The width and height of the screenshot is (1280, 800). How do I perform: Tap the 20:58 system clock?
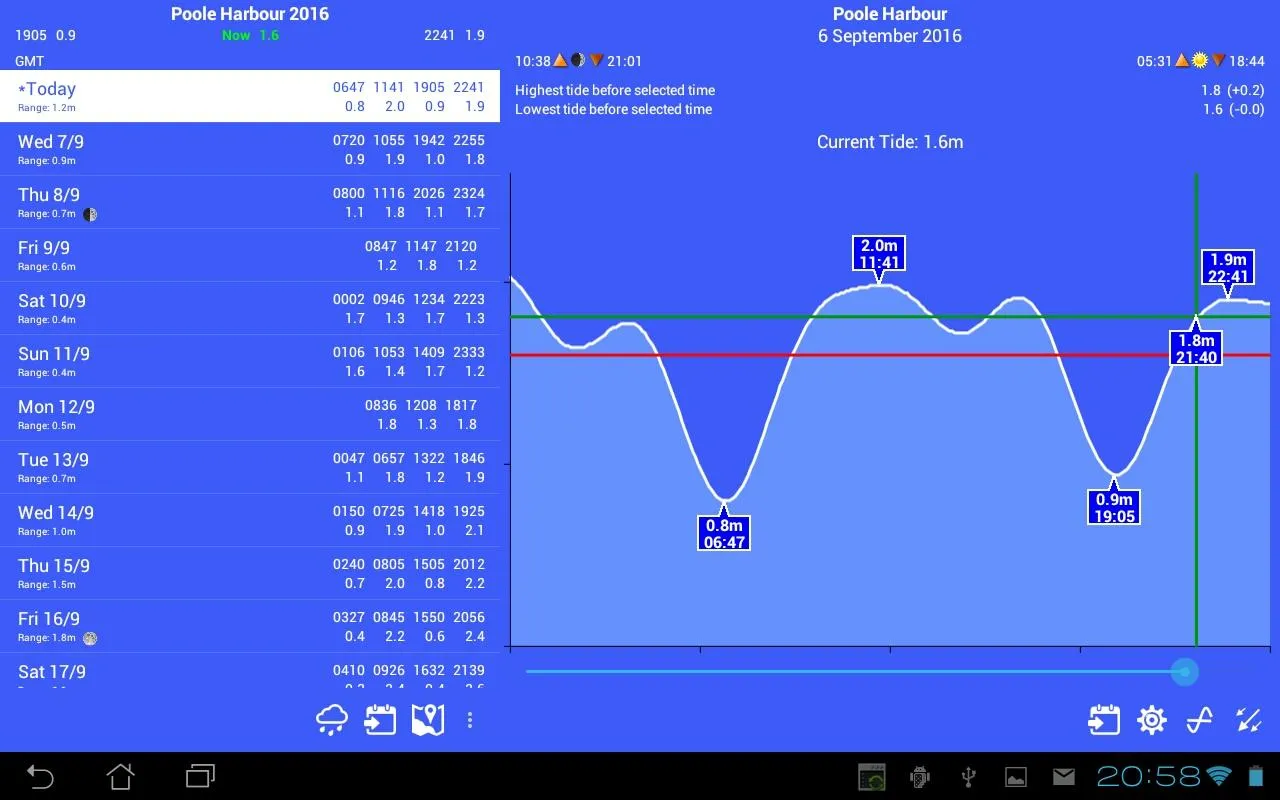[x=1148, y=776]
